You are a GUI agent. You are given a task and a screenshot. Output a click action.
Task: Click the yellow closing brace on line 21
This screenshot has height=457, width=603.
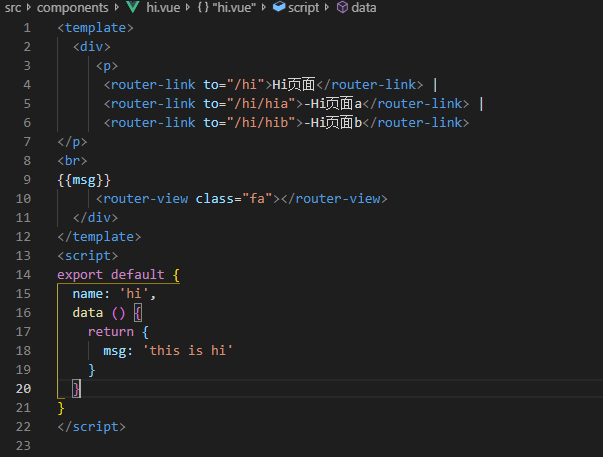point(61,408)
